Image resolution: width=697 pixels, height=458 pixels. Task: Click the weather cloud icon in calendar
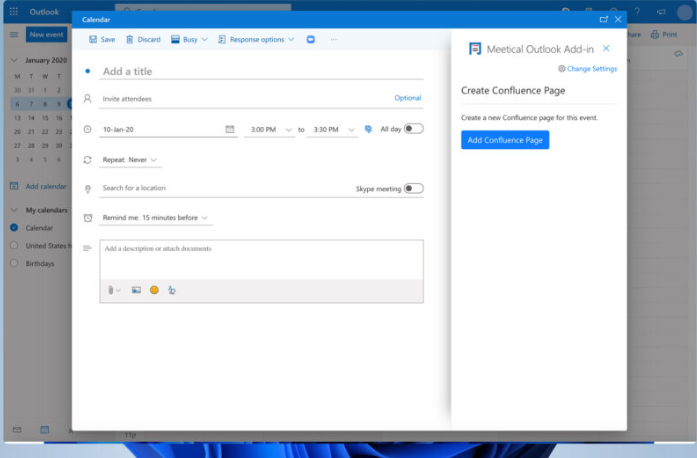(678, 54)
